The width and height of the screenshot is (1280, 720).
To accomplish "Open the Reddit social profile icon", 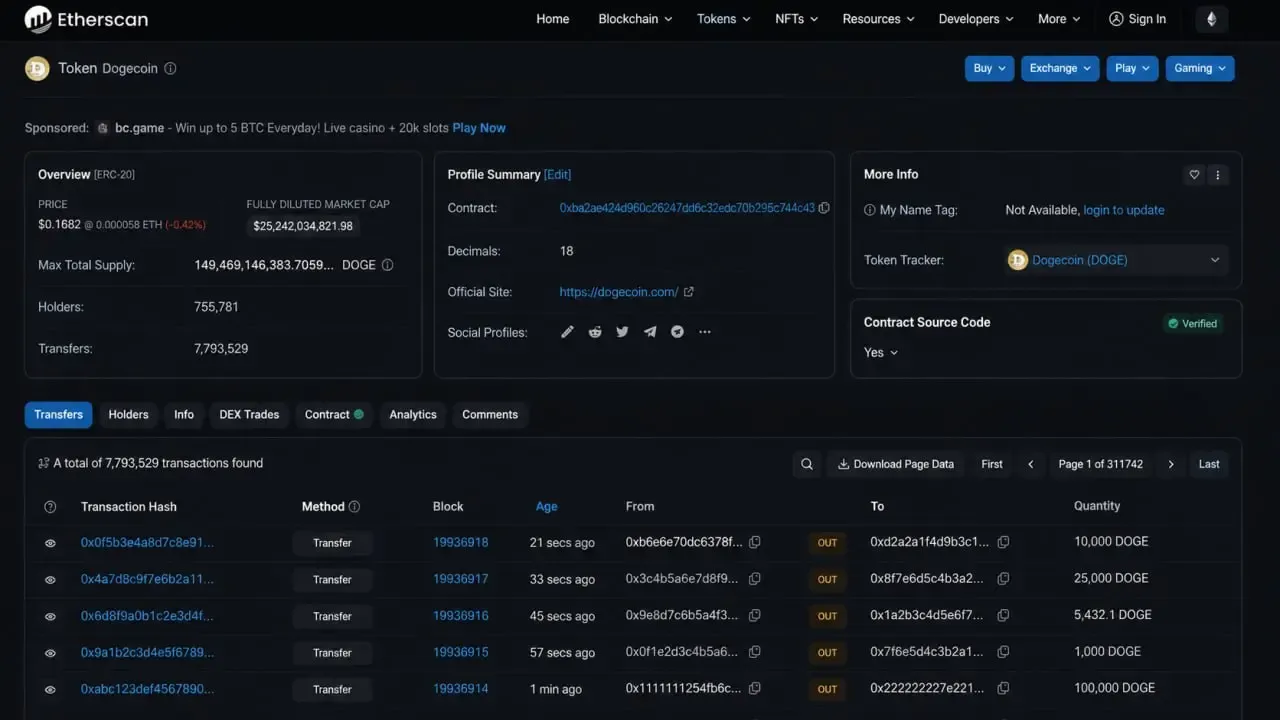I will [x=595, y=332].
